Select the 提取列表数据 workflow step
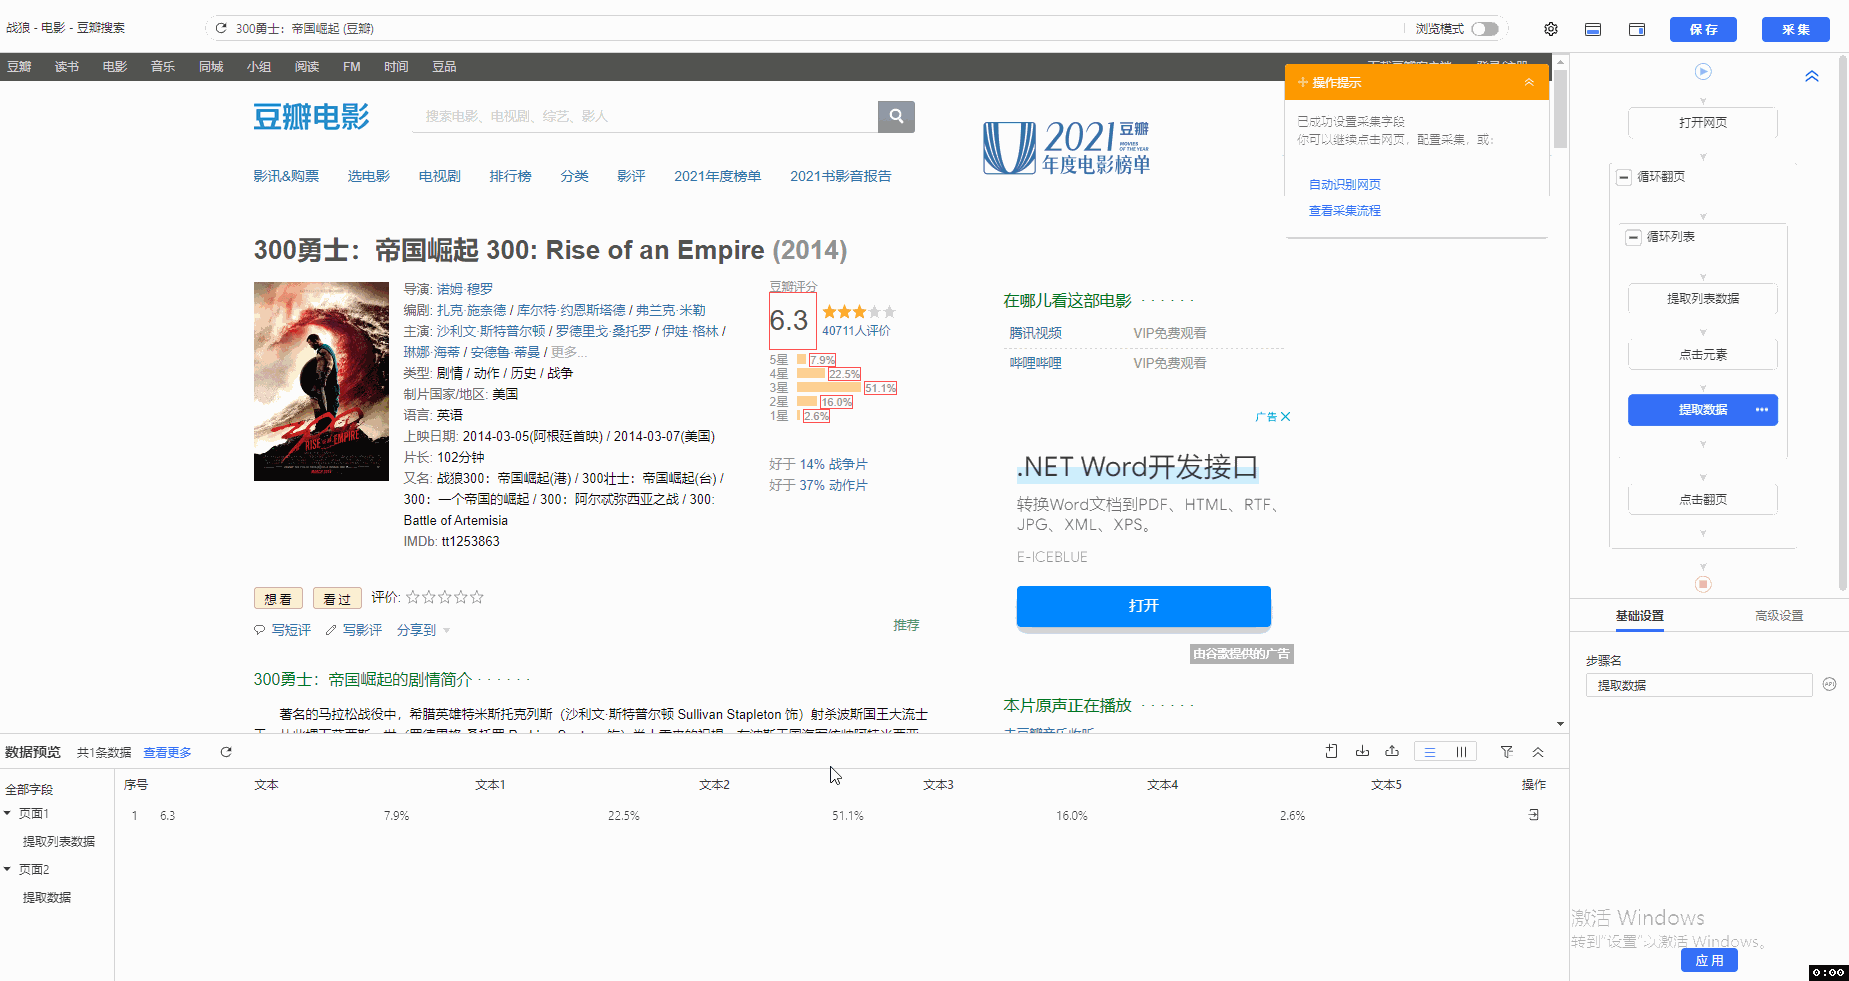The image size is (1849, 981). click(1703, 298)
